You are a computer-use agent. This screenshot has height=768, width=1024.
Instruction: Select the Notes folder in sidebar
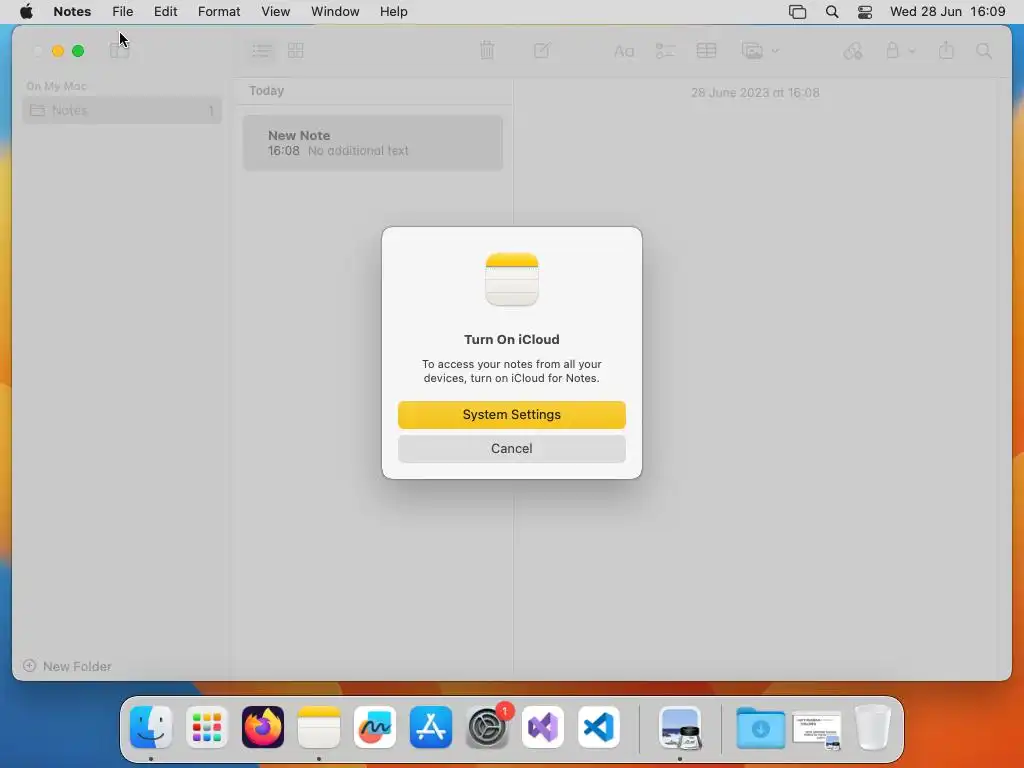click(x=122, y=110)
